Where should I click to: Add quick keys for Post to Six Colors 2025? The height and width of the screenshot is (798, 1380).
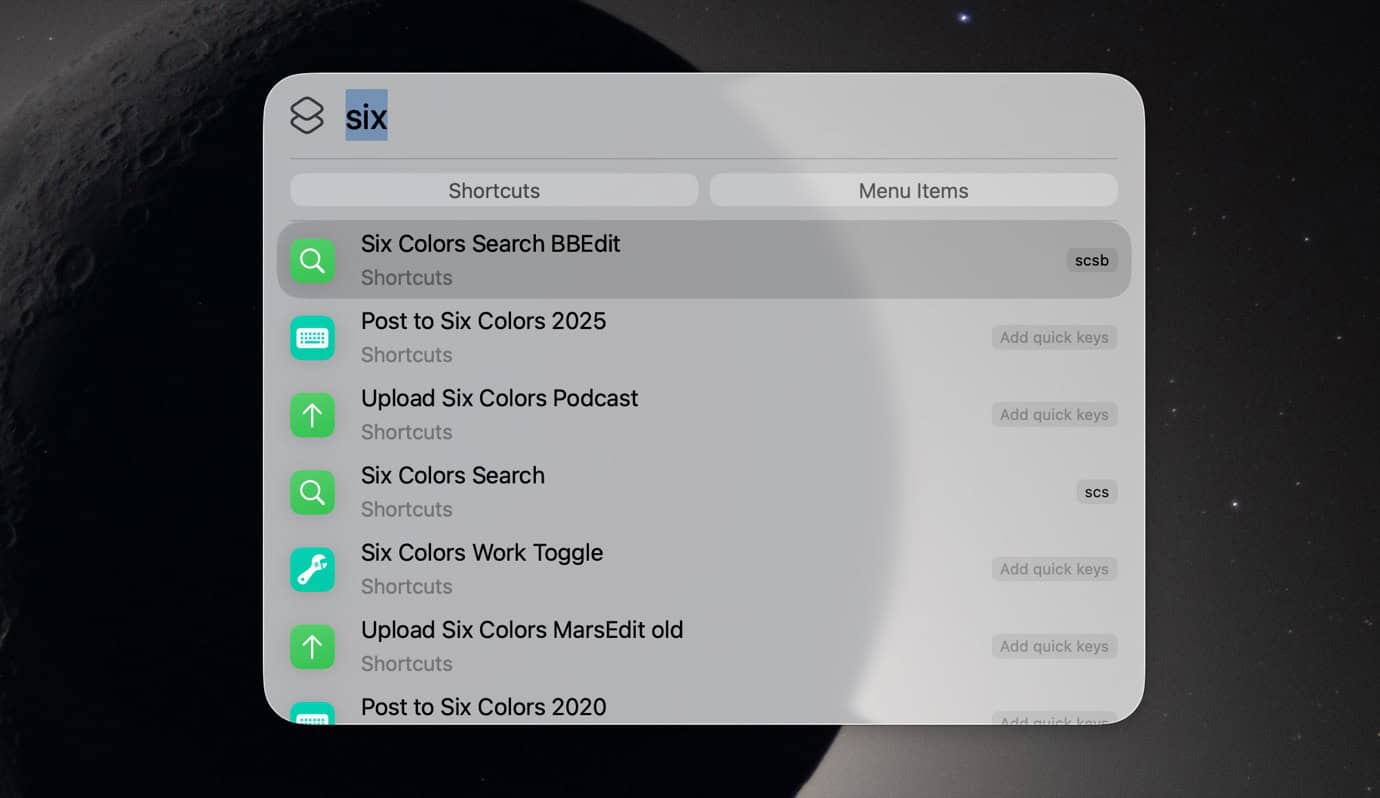tap(1054, 338)
